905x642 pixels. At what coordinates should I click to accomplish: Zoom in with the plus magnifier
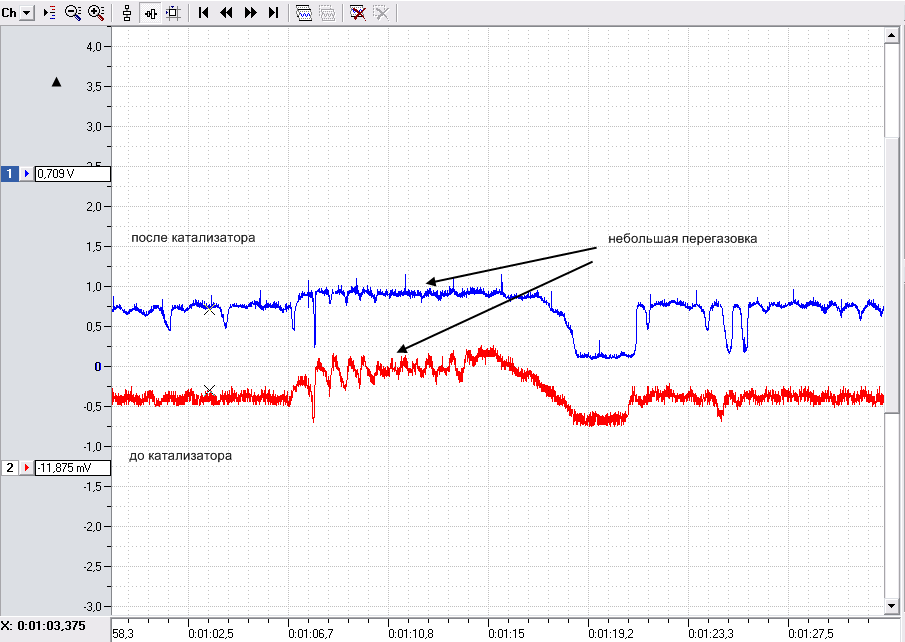[96, 13]
